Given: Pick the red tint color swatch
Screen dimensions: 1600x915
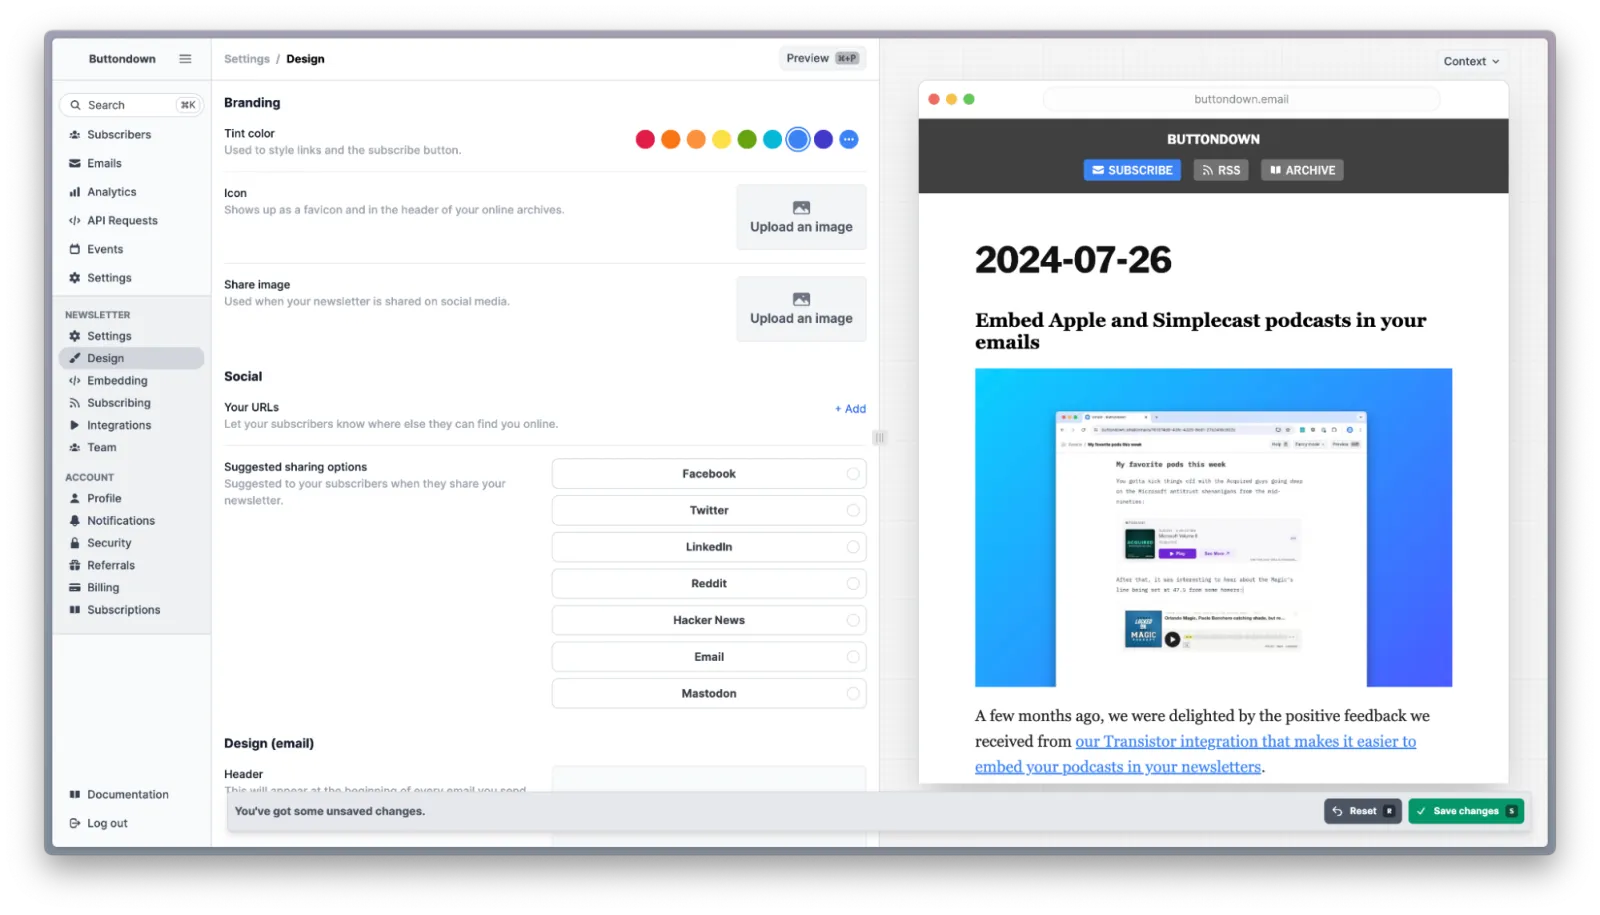Looking at the screenshot, I should [x=645, y=140].
